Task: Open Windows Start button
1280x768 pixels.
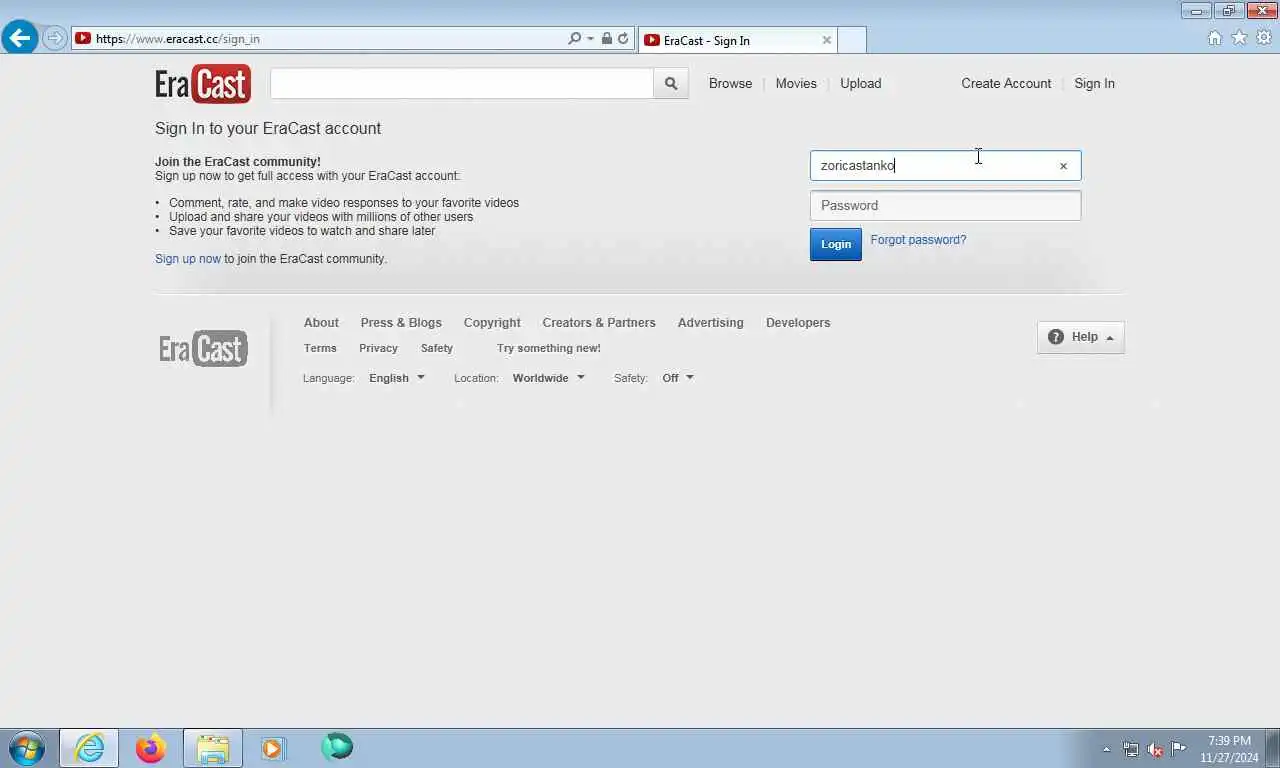Action: point(27,748)
